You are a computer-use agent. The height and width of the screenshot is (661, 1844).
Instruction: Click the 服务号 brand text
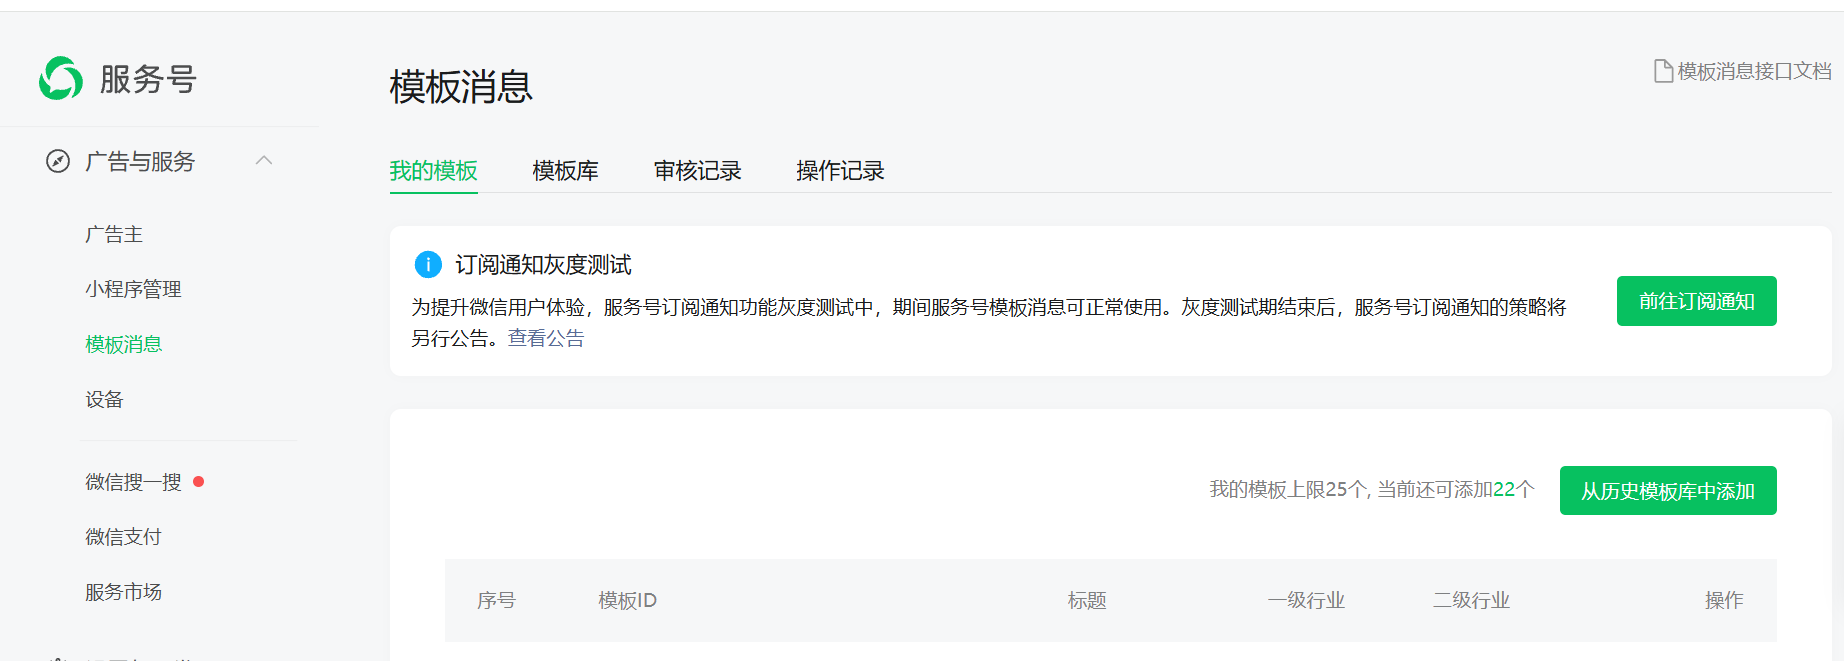(148, 79)
